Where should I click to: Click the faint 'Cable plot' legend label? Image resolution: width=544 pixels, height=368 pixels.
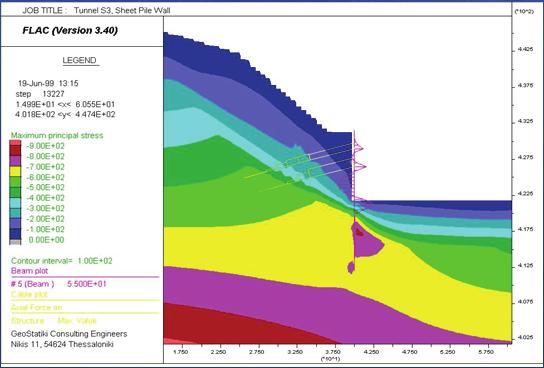click(x=29, y=294)
